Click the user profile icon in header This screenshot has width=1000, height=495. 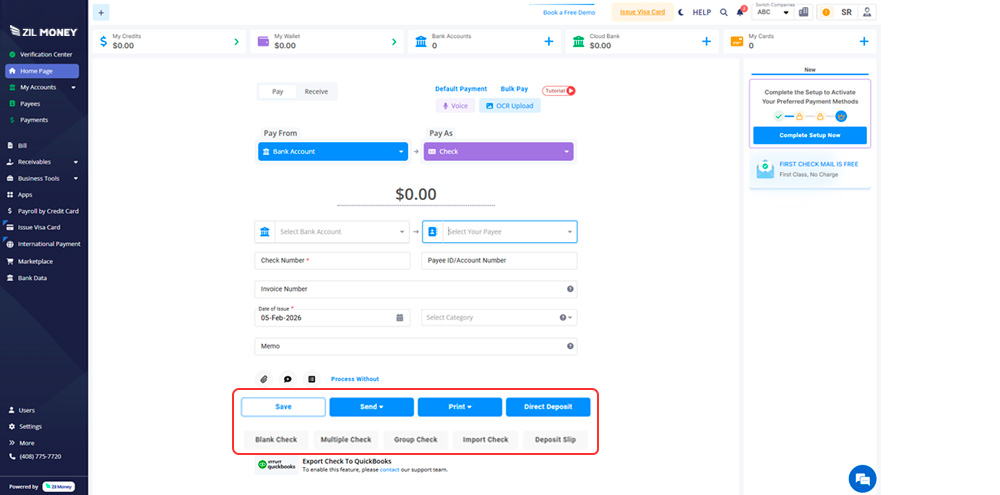[x=867, y=12]
